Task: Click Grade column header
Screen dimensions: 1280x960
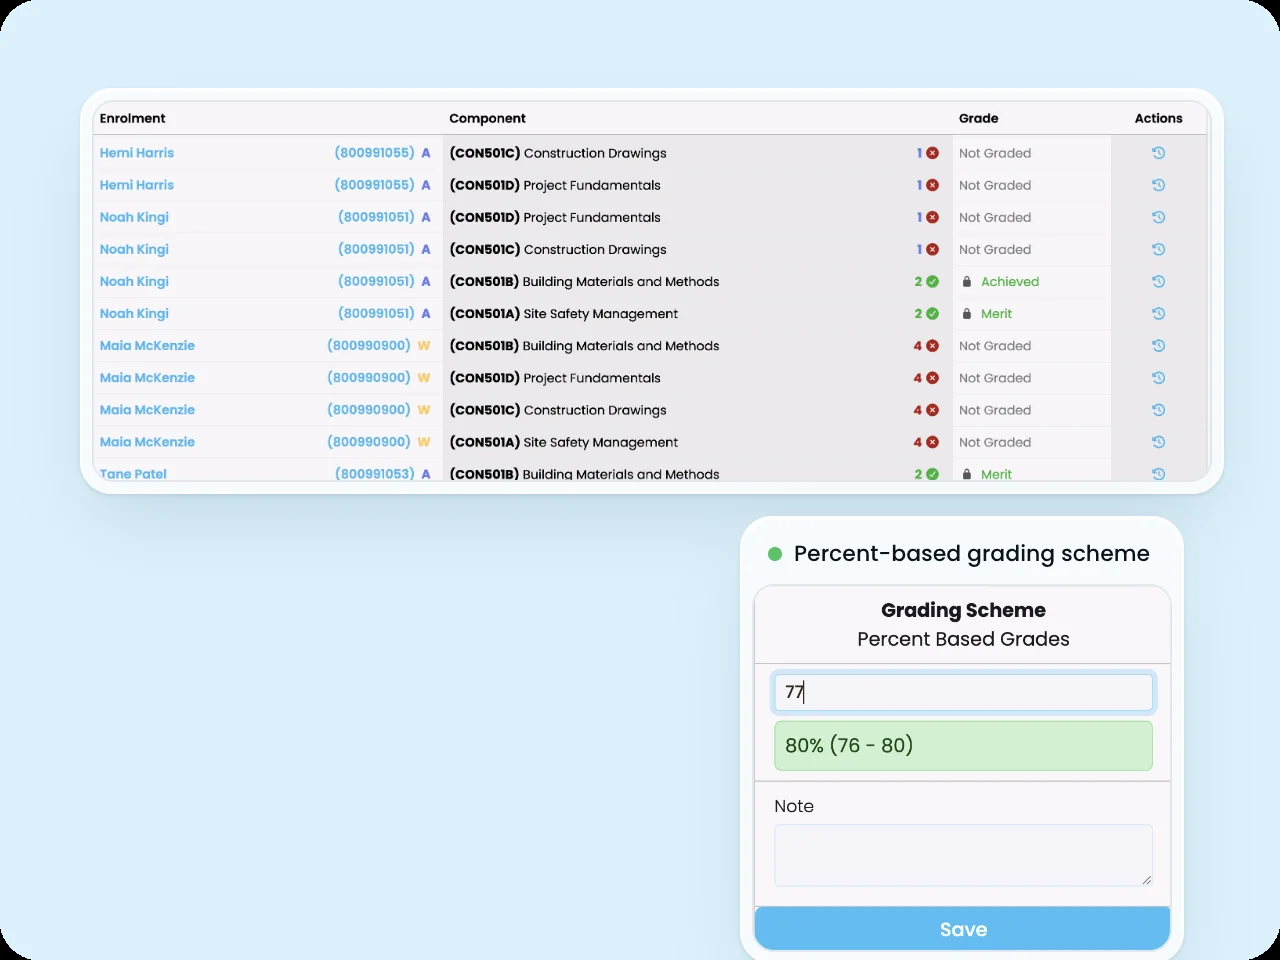Action: point(978,118)
